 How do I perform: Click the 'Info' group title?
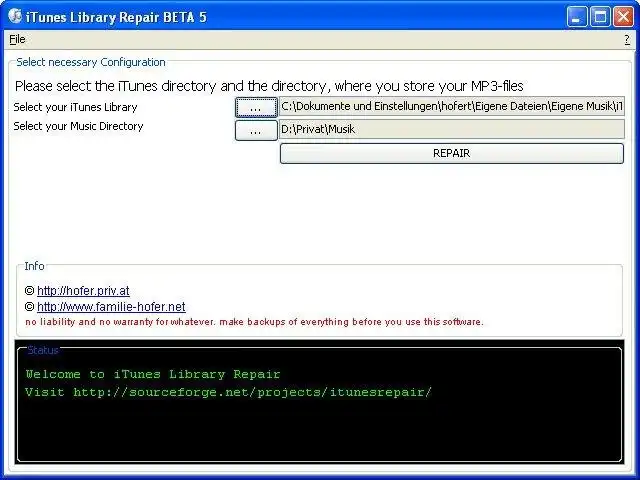[x=34, y=266]
